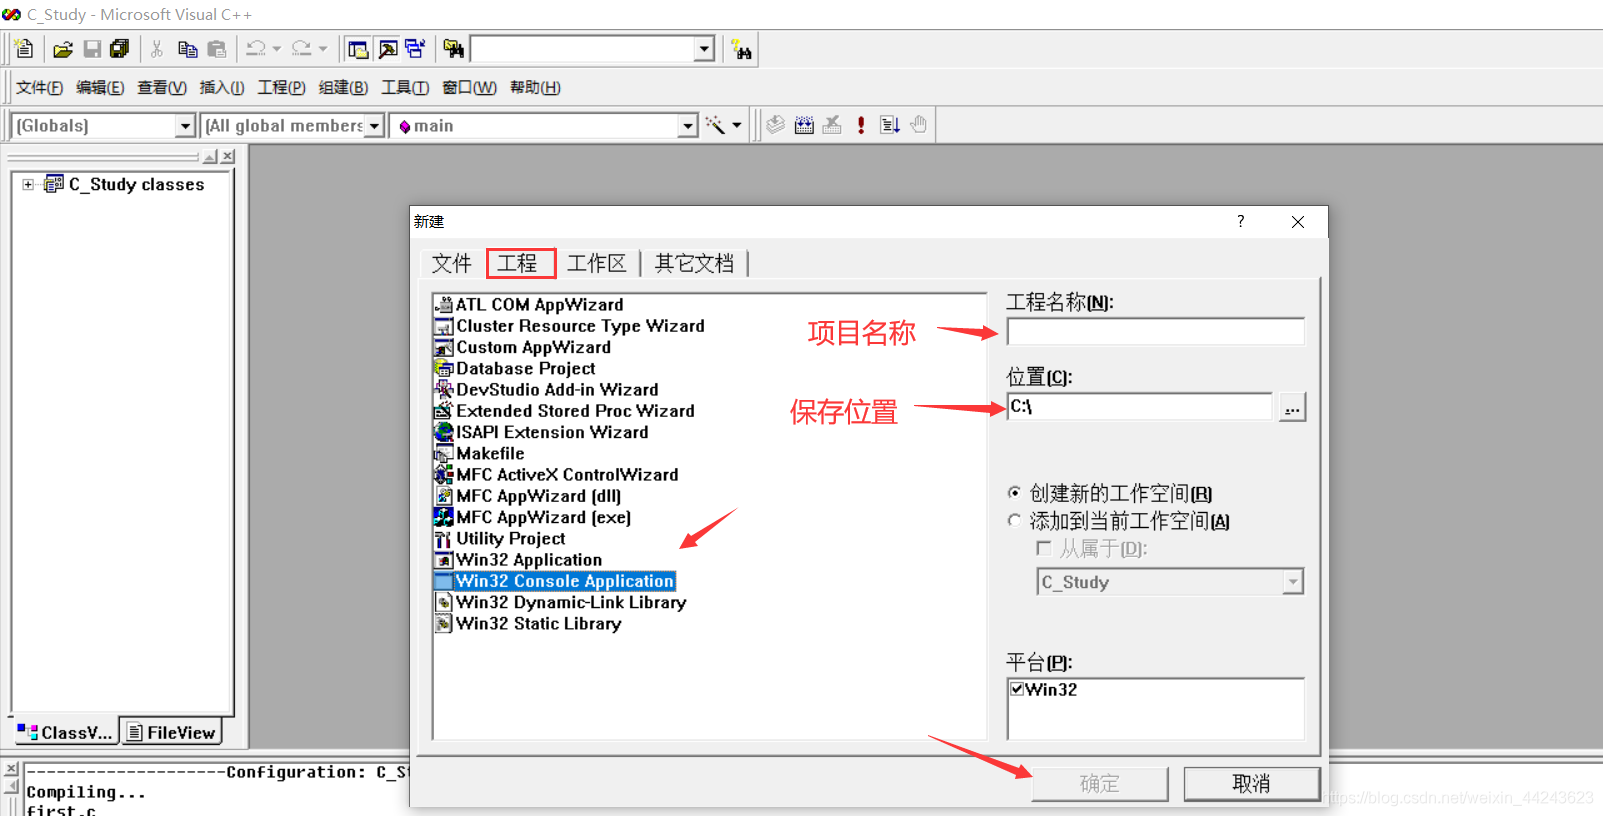Image resolution: width=1603 pixels, height=816 pixels.
Task: Toggle the Workspace window icon
Action: [x=358, y=49]
